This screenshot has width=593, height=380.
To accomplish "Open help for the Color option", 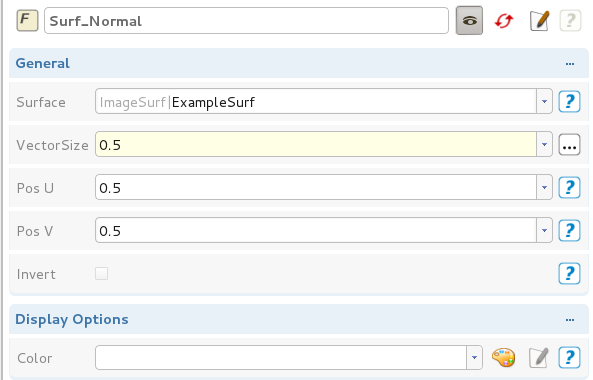I will (570, 357).
